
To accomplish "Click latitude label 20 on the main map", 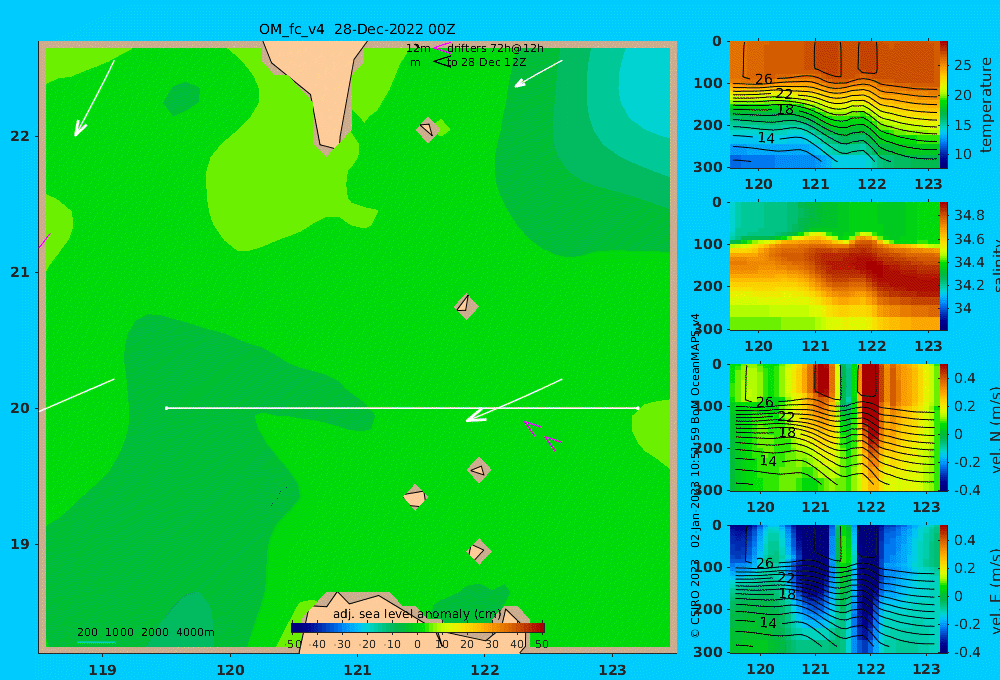I will [x=20, y=408].
